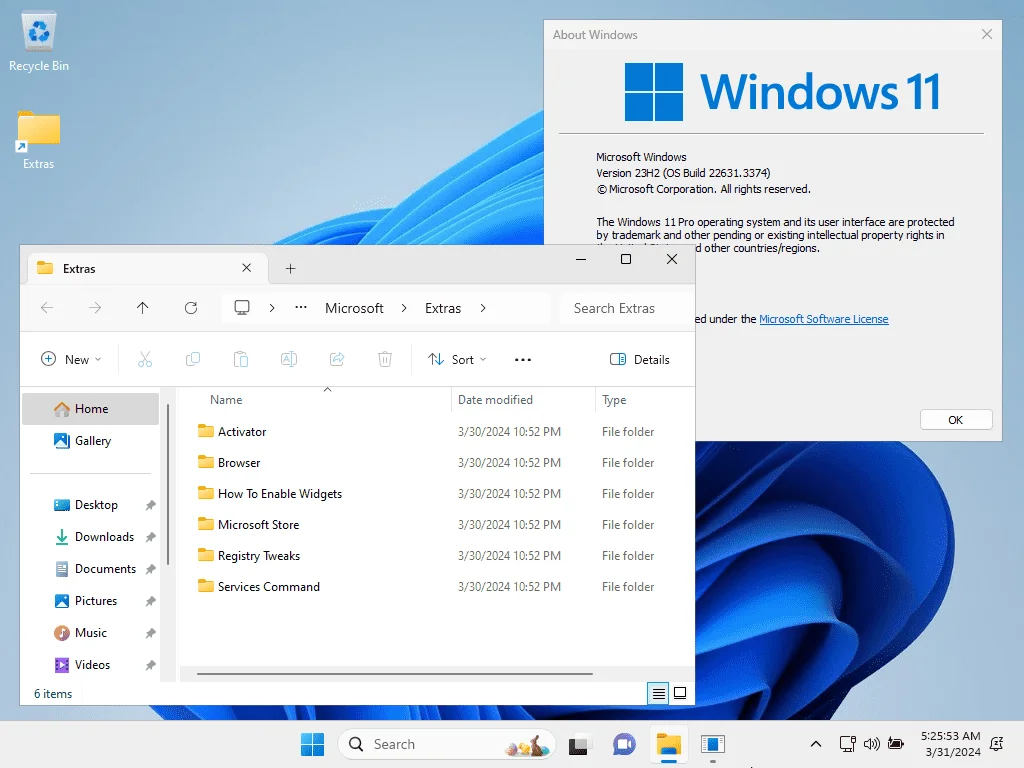
Task: Select the Extras shortcut on desktop
Action: coord(39,140)
